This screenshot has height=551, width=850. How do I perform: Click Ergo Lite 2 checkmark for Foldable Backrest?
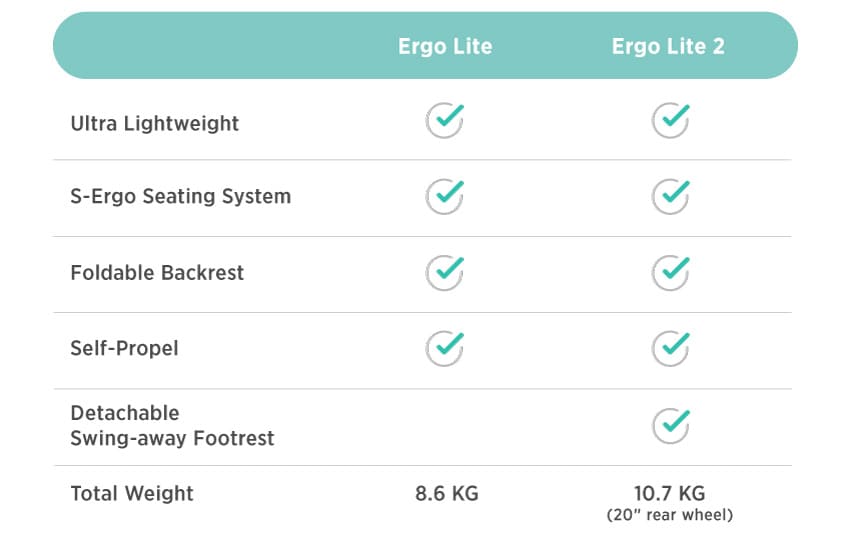coord(671,272)
